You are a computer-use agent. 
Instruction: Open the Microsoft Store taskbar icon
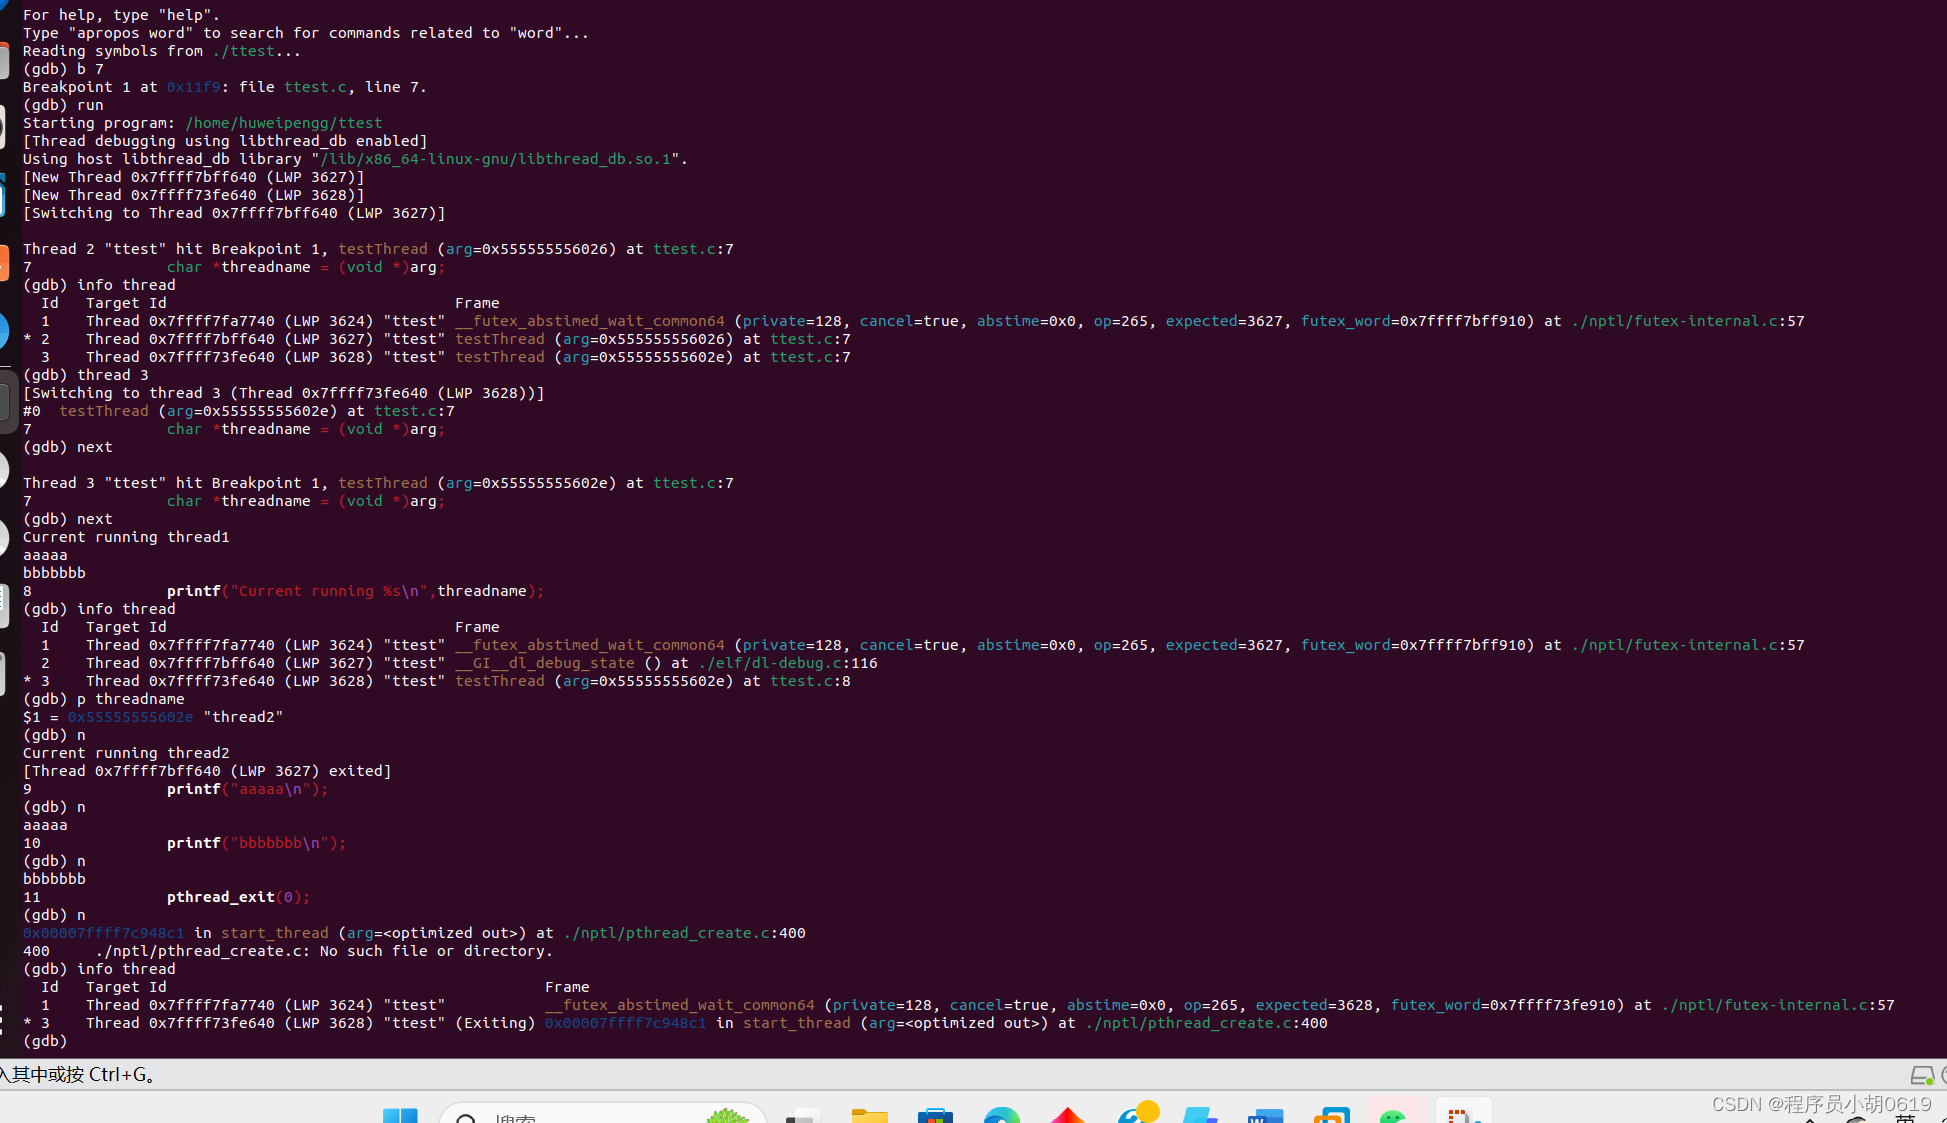coord(935,1116)
